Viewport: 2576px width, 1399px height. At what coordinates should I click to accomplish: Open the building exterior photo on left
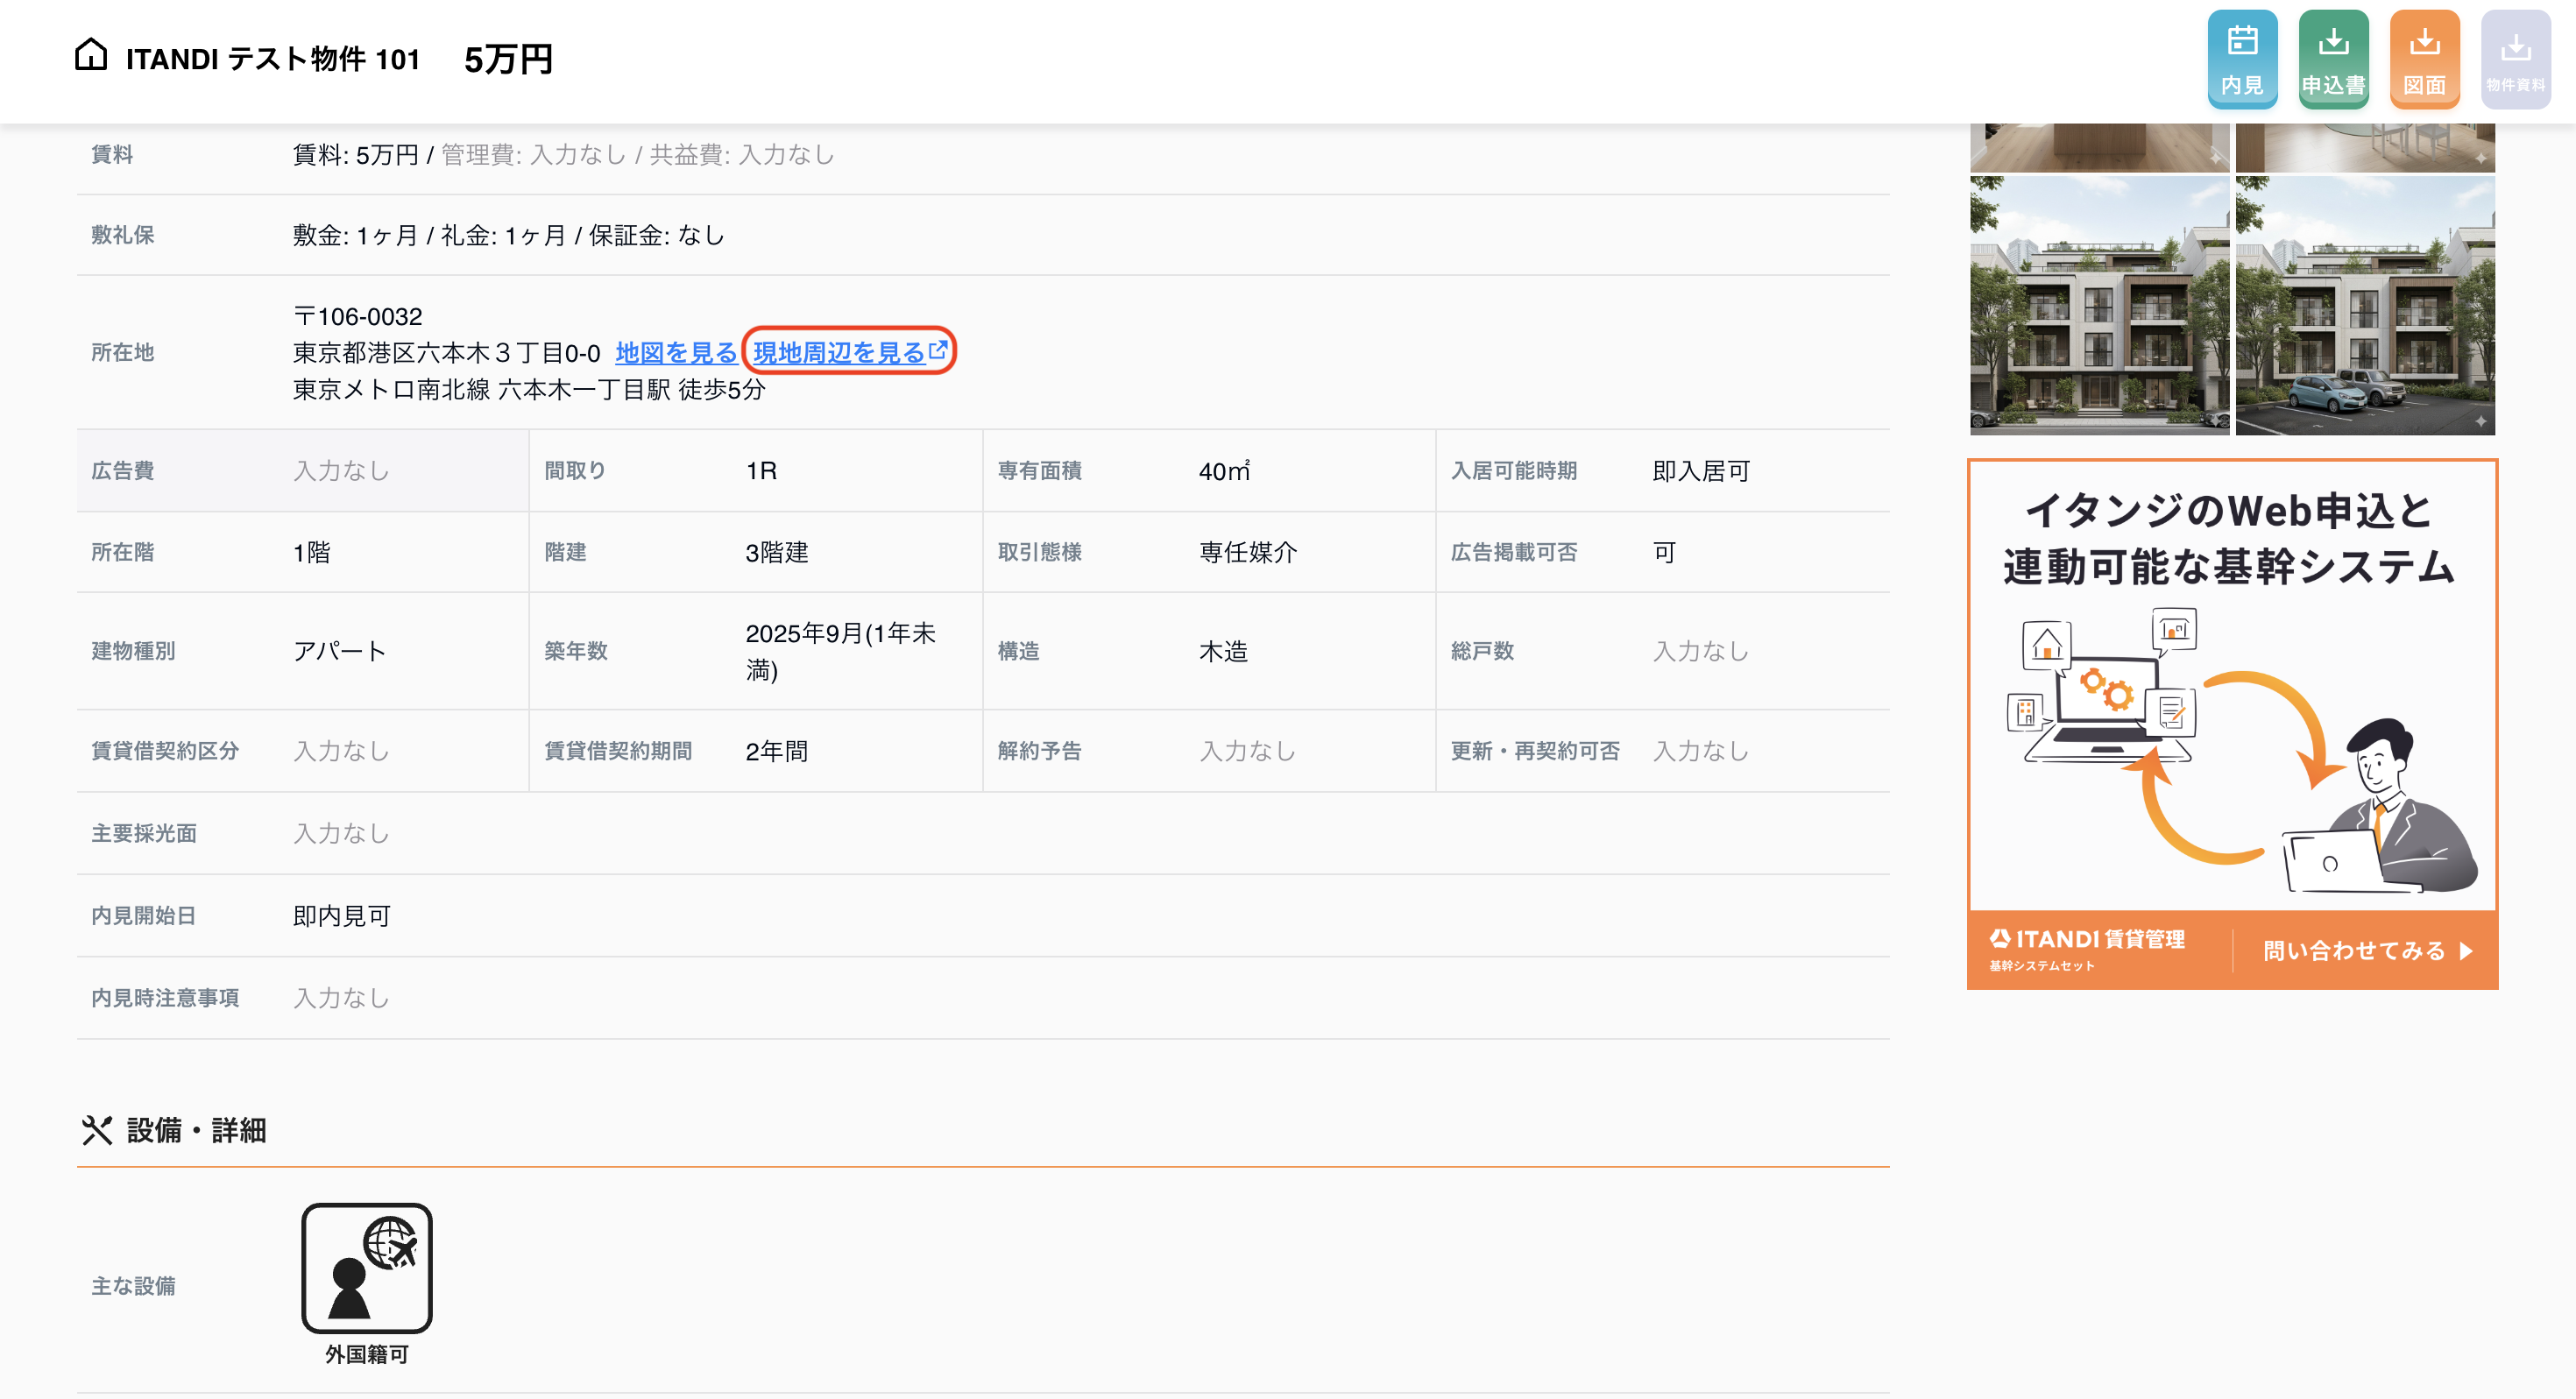pos(2099,306)
